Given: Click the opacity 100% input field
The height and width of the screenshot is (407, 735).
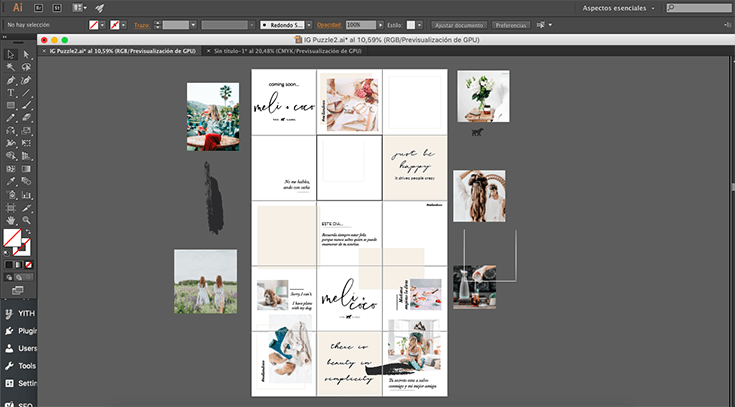Looking at the screenshot, I should click(x=361, y=25).
